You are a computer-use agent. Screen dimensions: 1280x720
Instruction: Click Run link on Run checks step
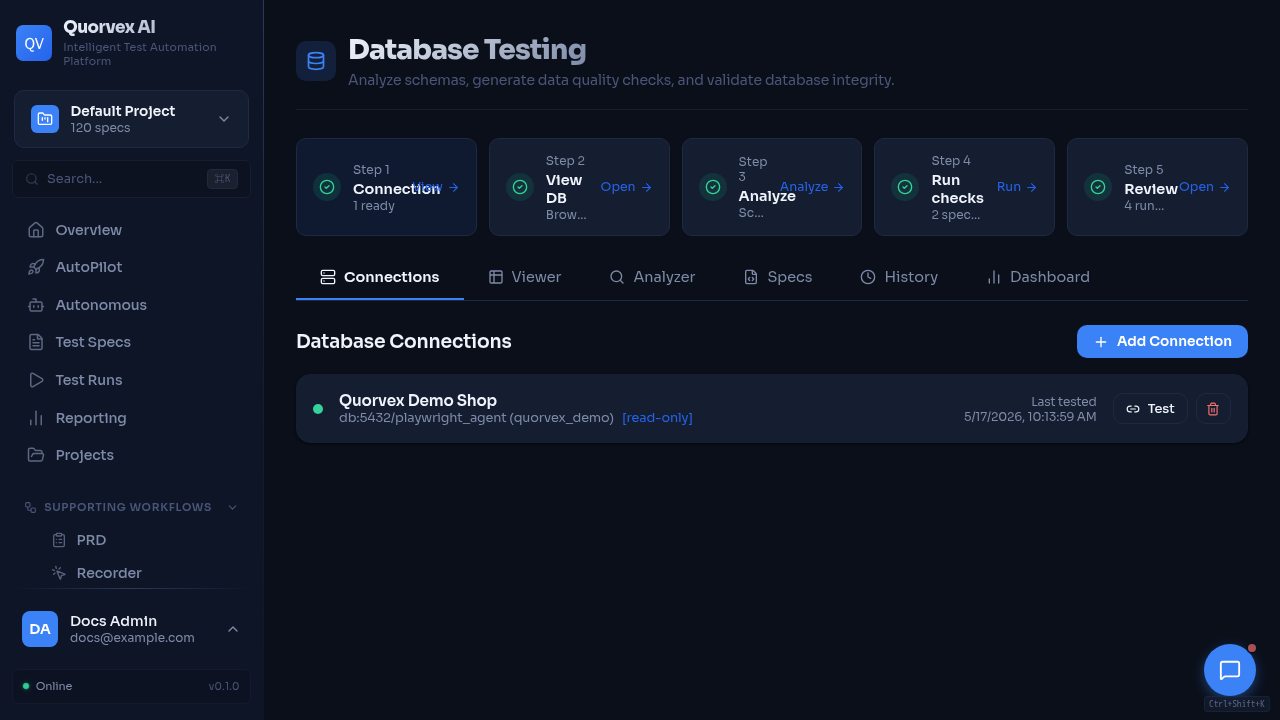click(x=1017, y=187)
